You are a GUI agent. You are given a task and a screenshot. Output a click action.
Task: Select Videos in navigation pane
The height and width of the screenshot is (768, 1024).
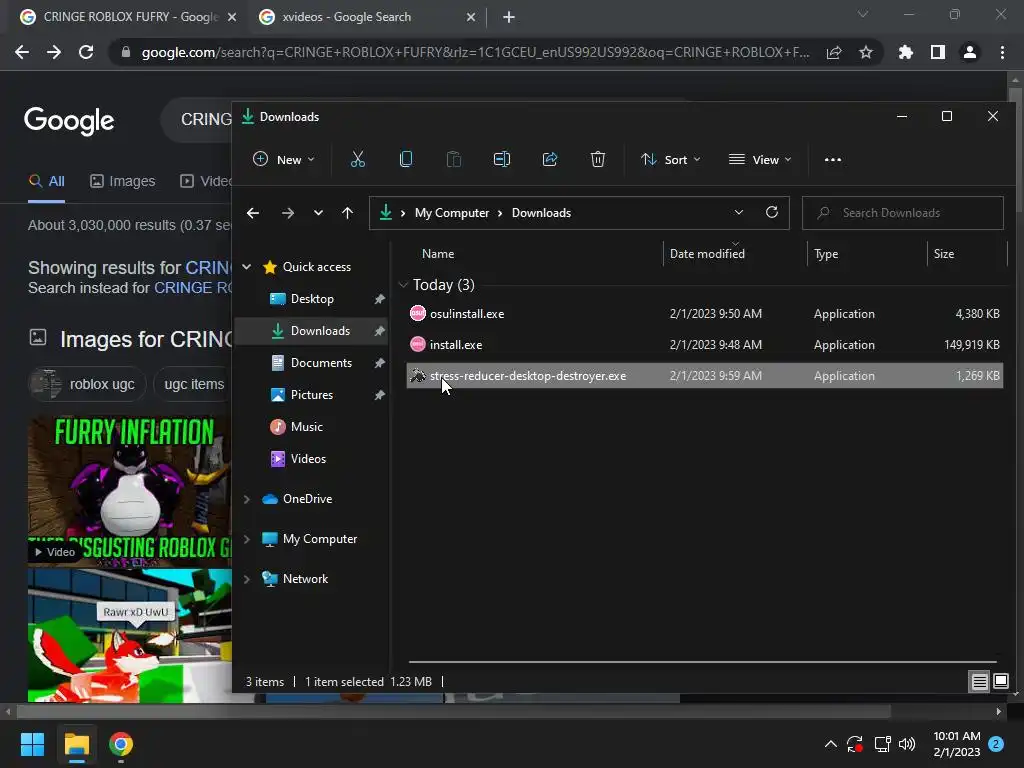click(312, 458)
